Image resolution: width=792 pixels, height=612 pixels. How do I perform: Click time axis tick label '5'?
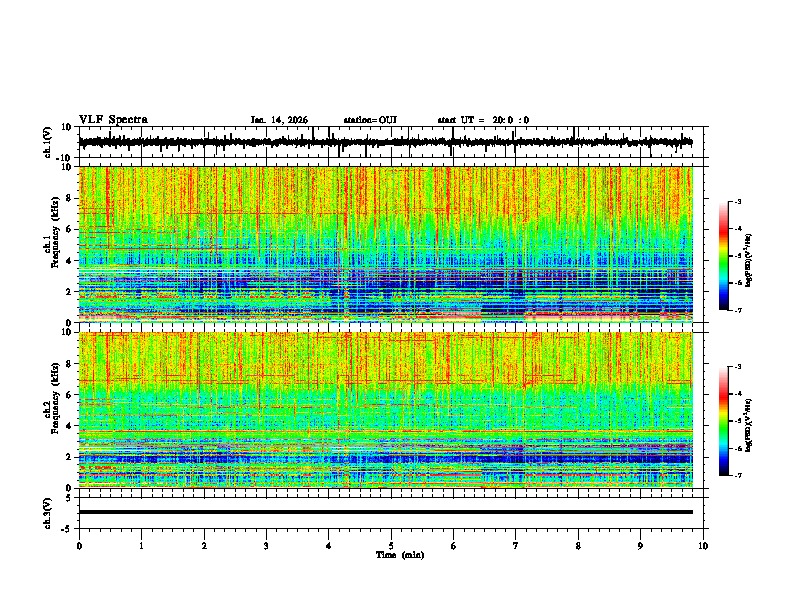coord(391,546)
